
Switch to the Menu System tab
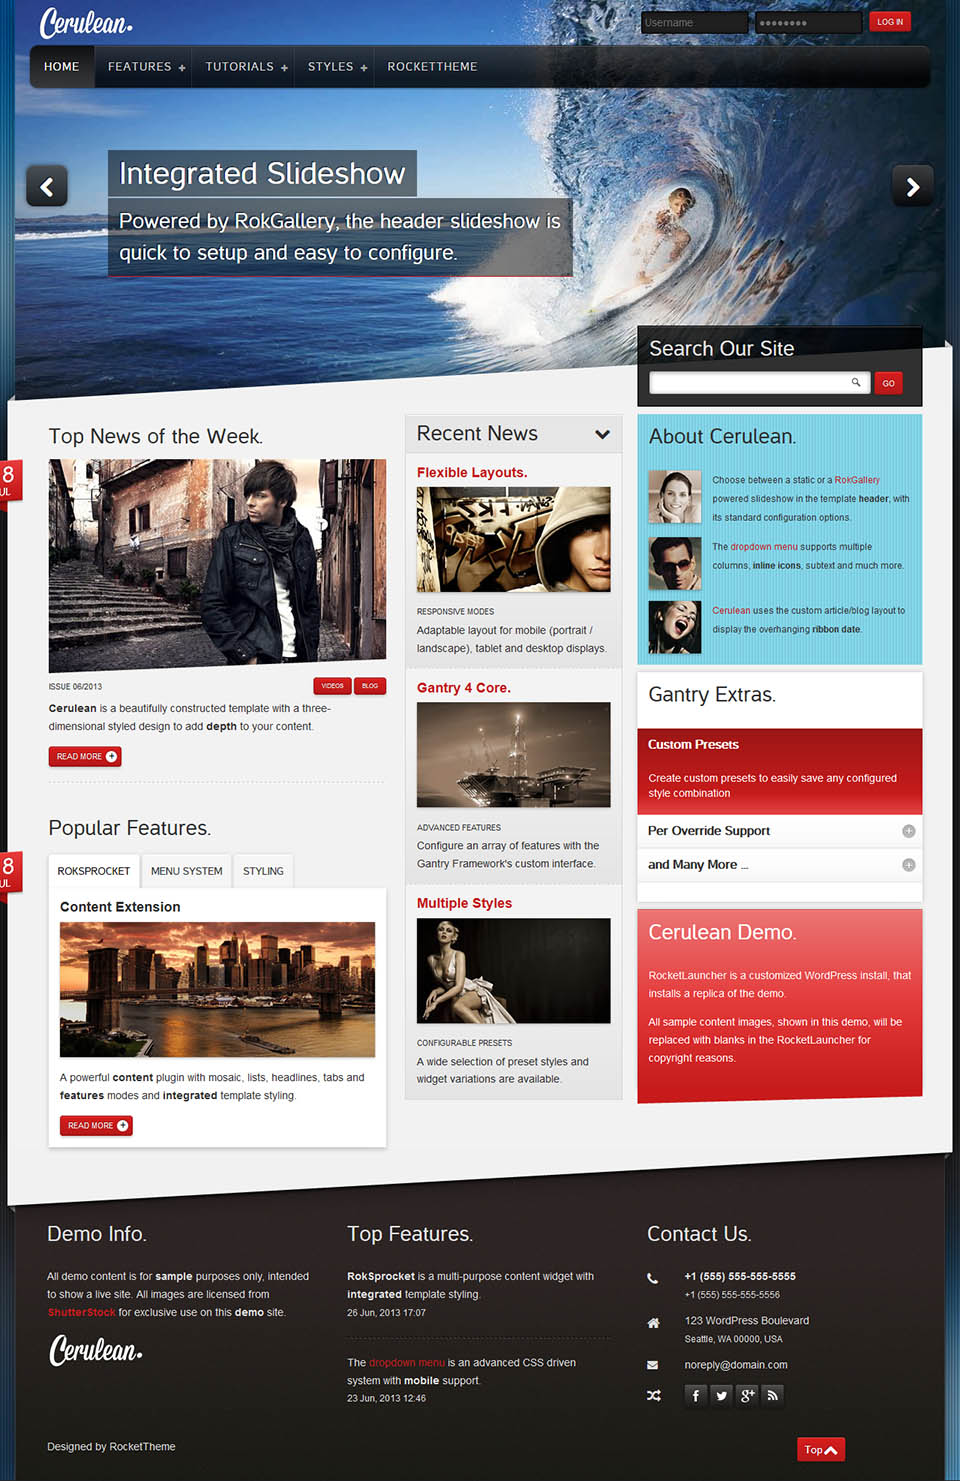[x=186, y=871]
